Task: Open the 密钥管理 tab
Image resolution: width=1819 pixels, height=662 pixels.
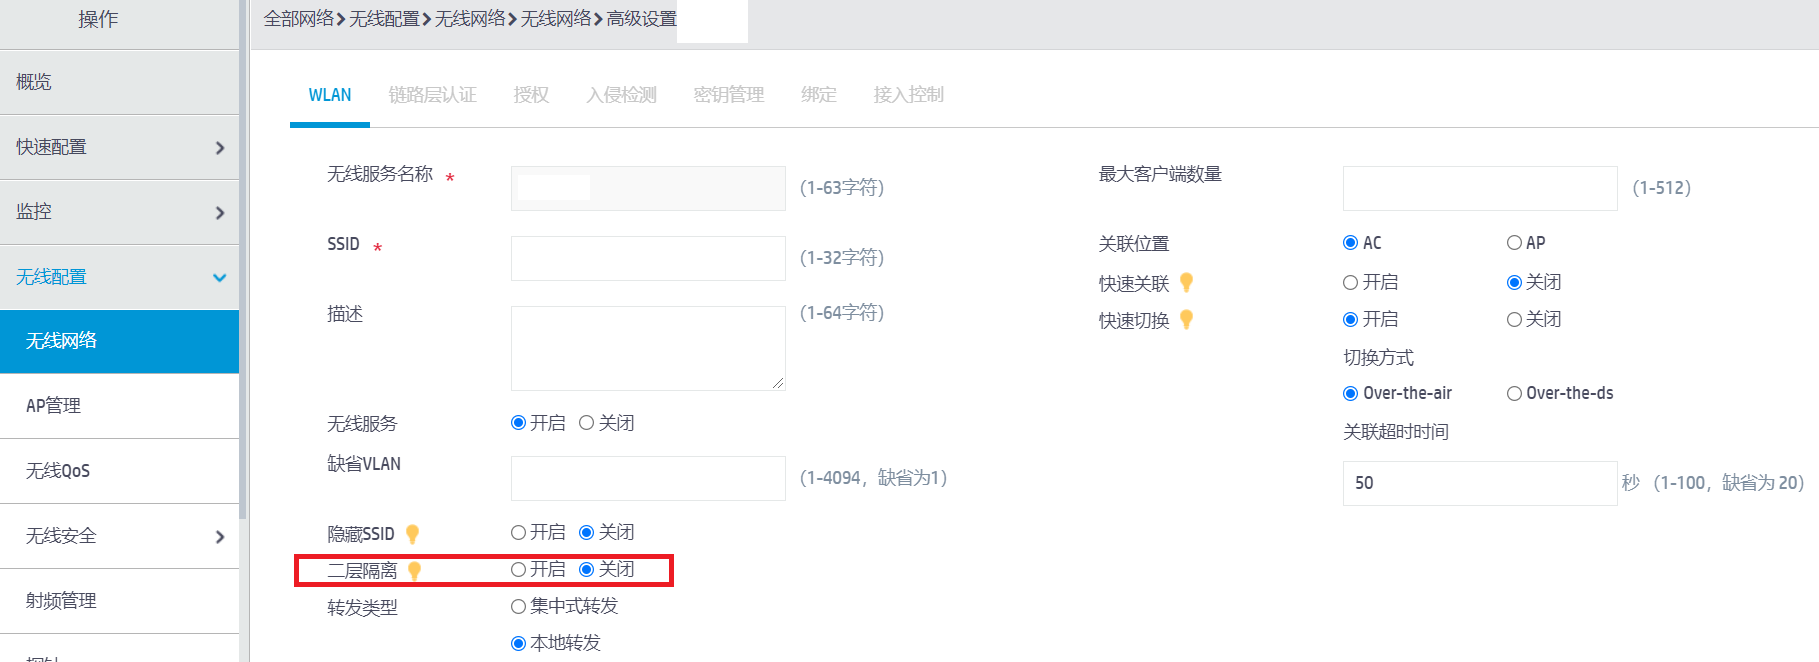Action: click(x=728, y=95)
